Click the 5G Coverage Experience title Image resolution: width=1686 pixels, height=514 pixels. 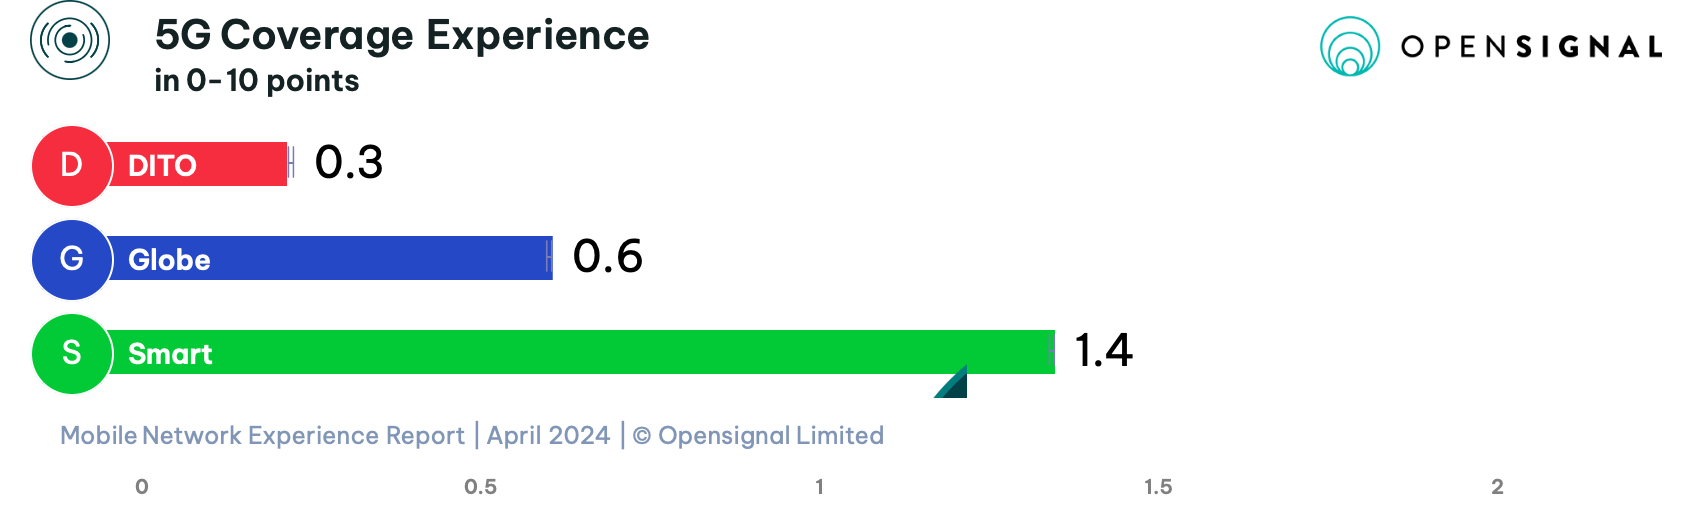pos(402,35)
